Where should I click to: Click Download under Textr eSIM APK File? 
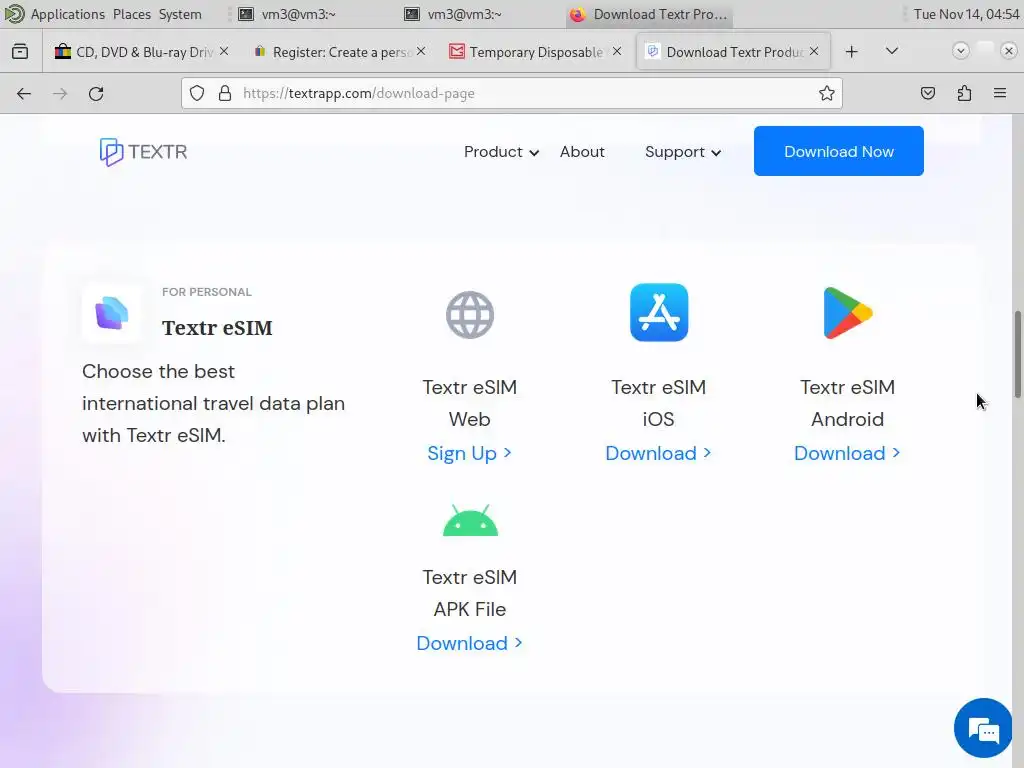[x=470, y=643]
